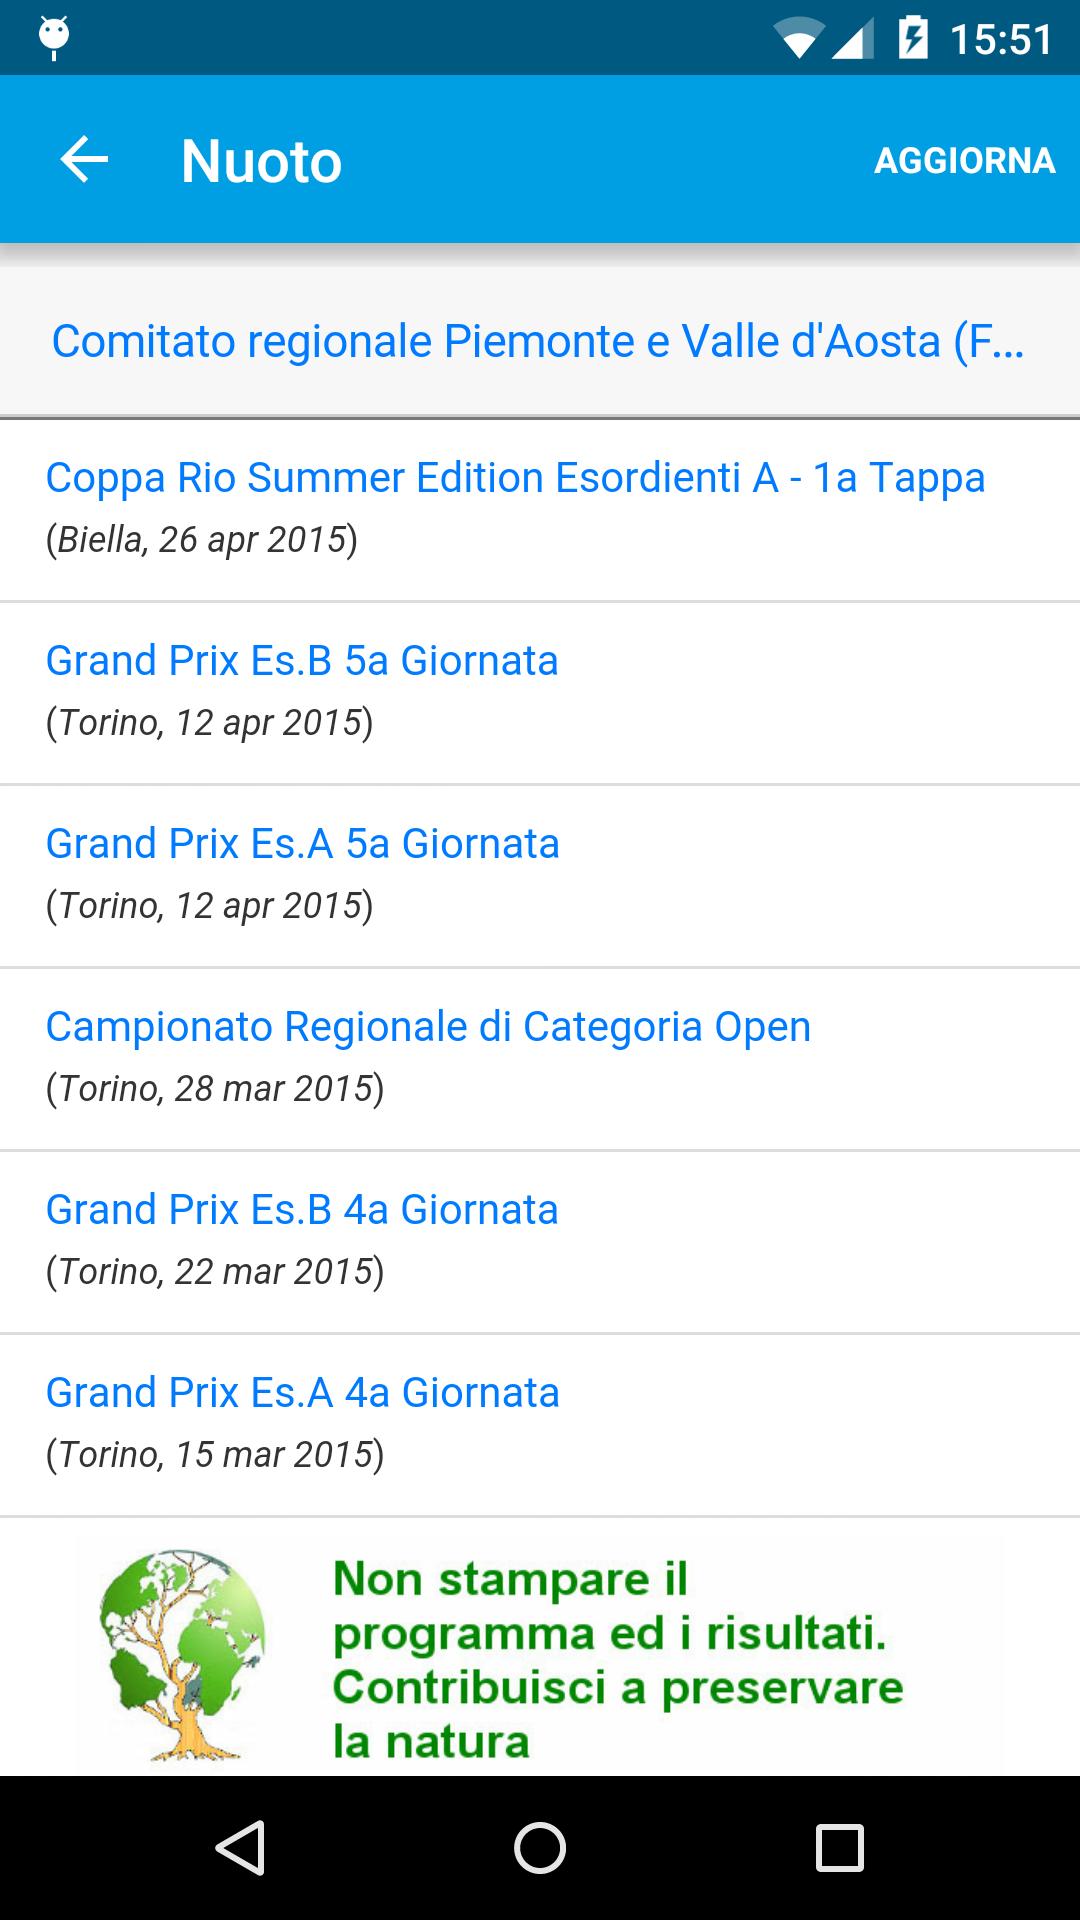Select Grand Prix Es.B 5a Giornata
Viewport: 1080px width, 1920px height.
[x=302, y=661]
